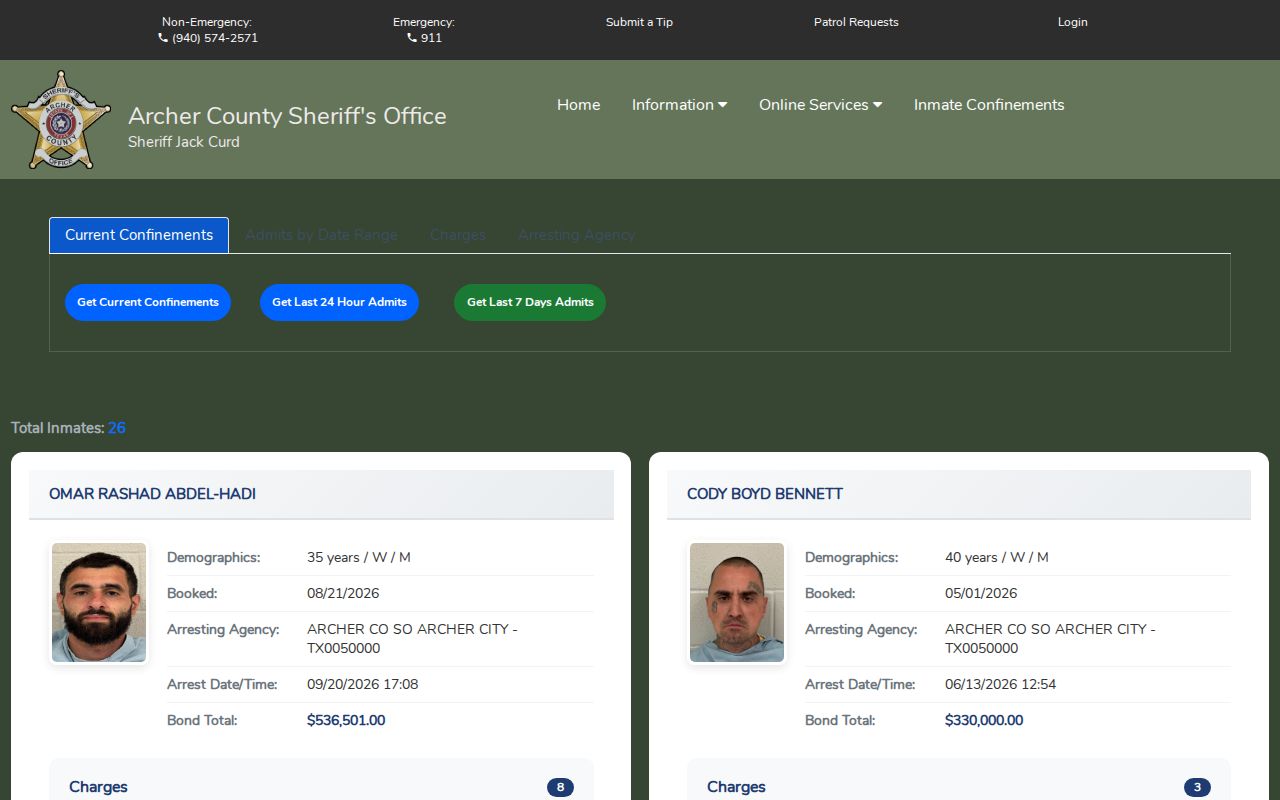Click the Archer County Sheriff's Office title
1280x800 pixels.
(x=287, y=116)
